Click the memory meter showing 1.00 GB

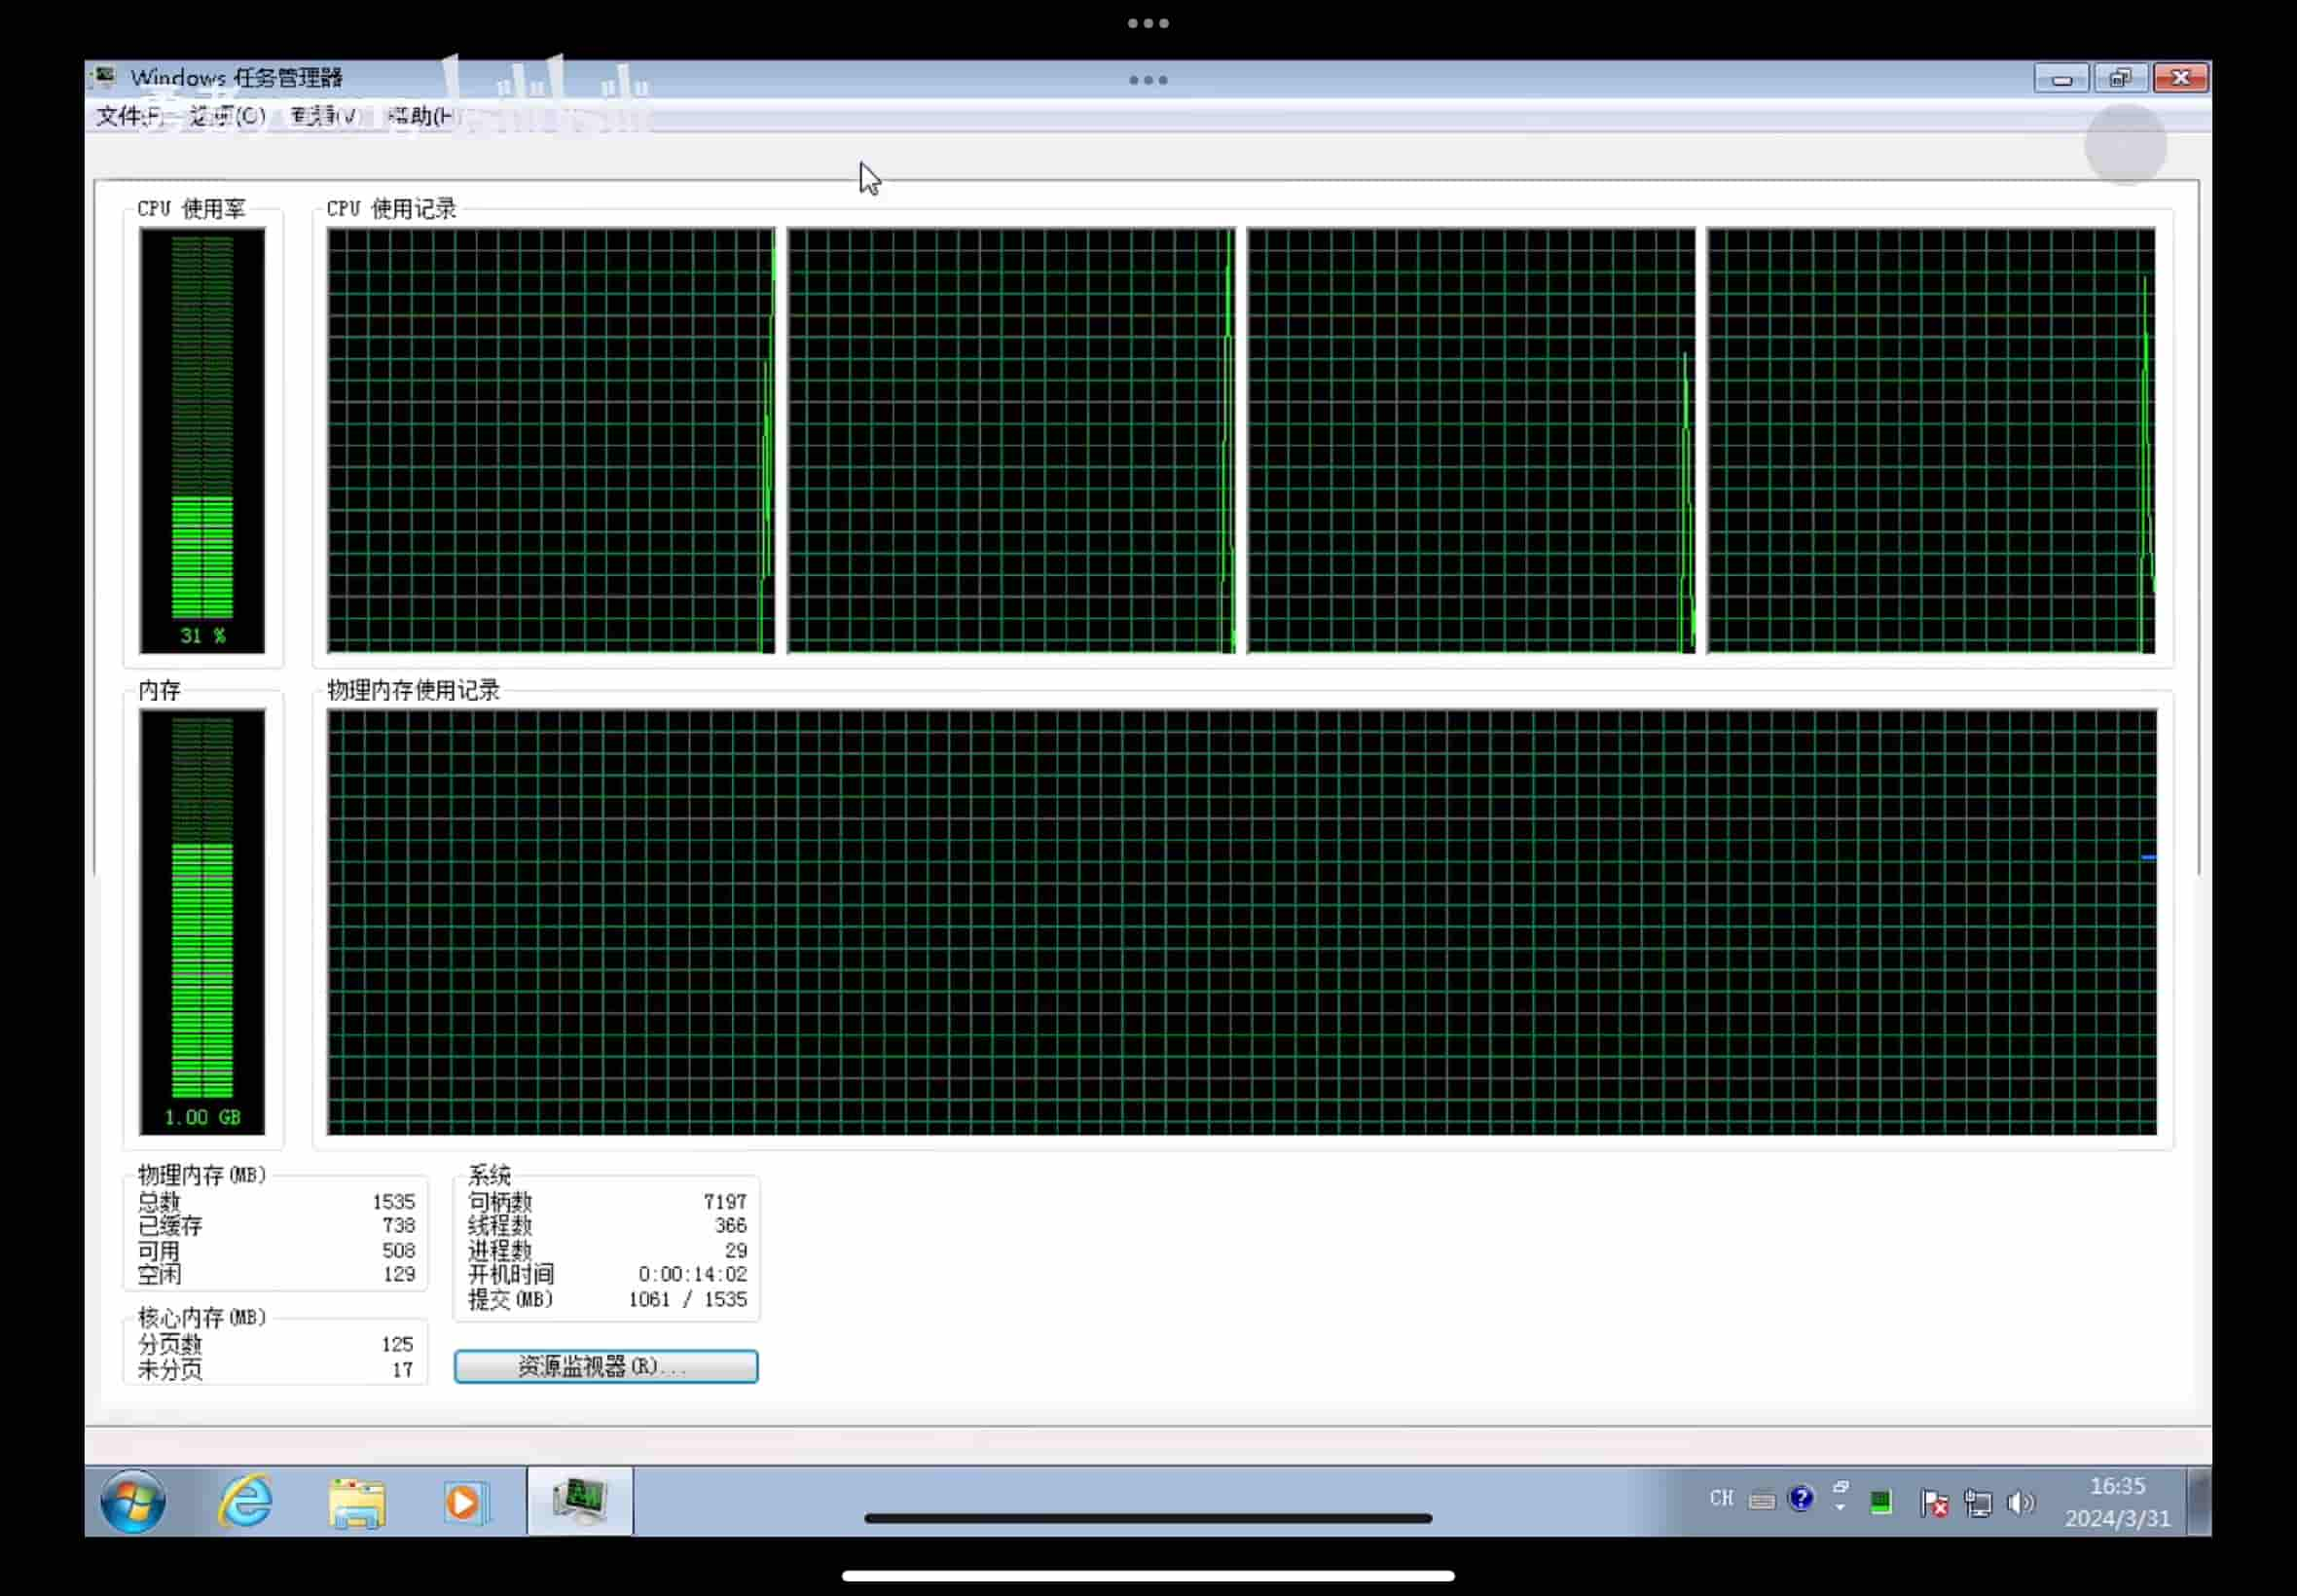tap(202, 922)
